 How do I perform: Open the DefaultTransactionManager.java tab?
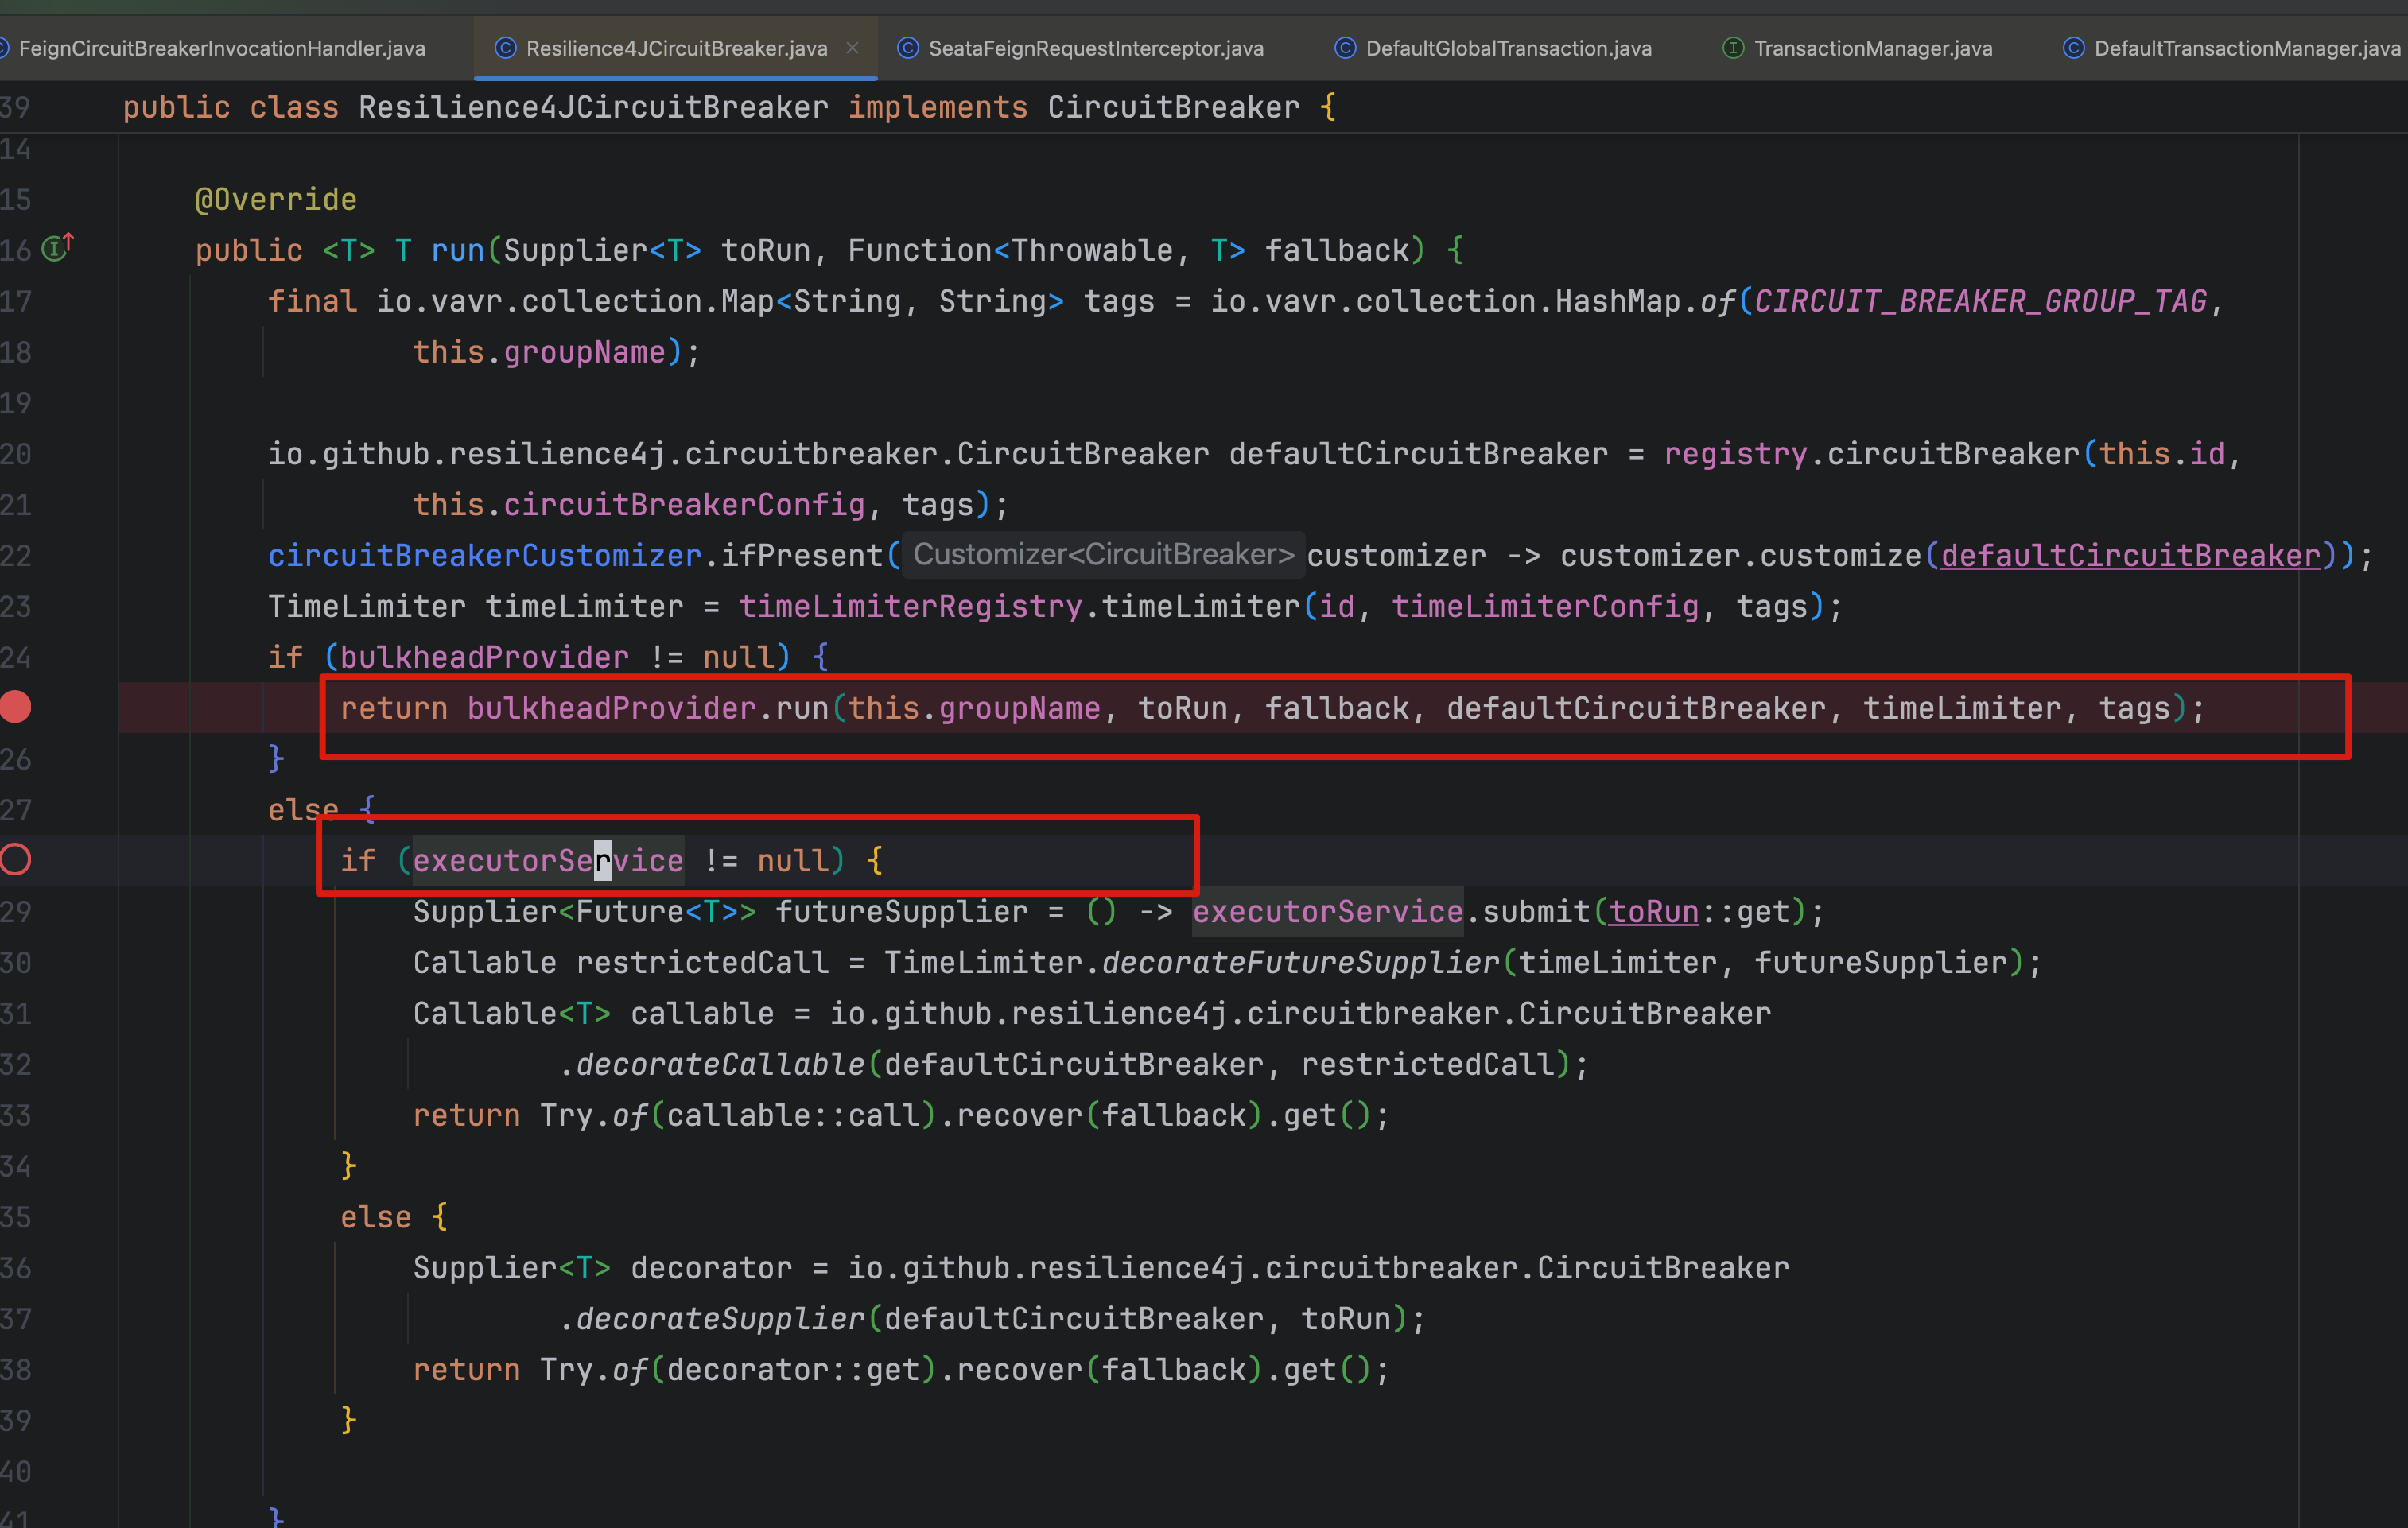click(x=2245, y=48)
